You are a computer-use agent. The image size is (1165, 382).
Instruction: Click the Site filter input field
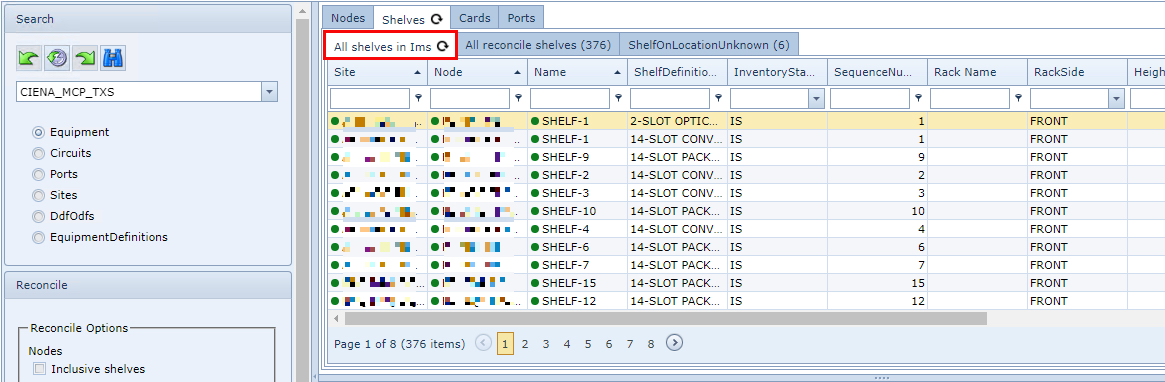tap(370, 98)
